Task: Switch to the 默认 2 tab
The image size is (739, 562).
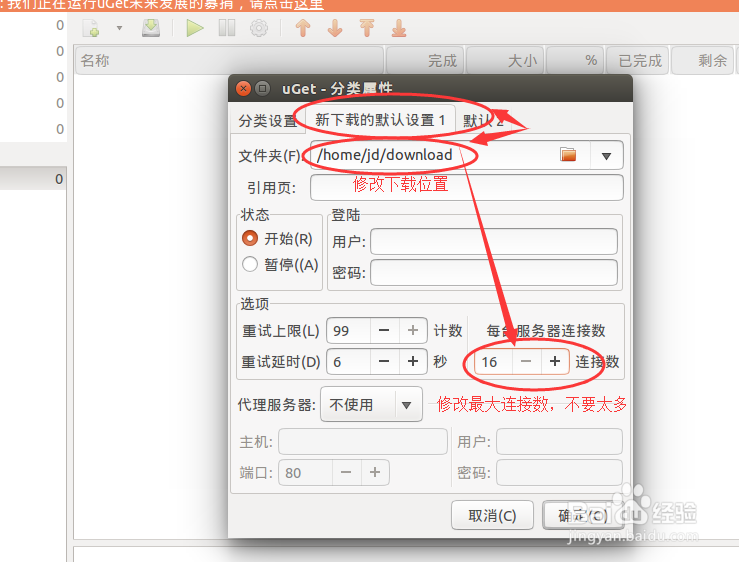Action: (483, 121)
